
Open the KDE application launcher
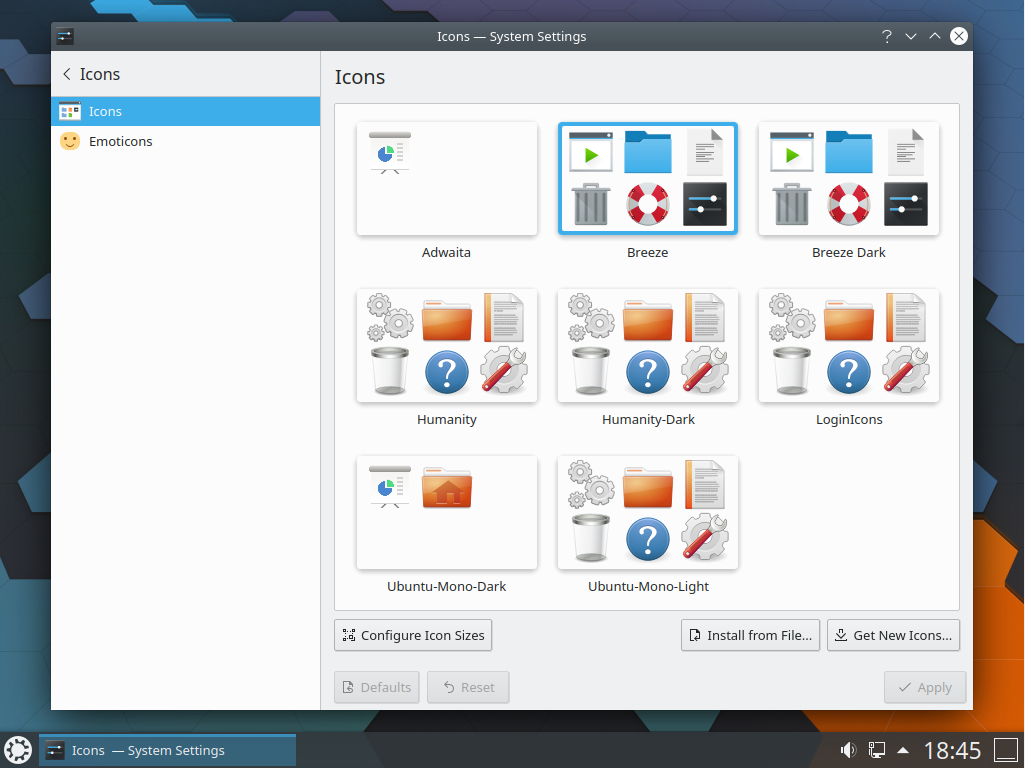coord(18,750)
